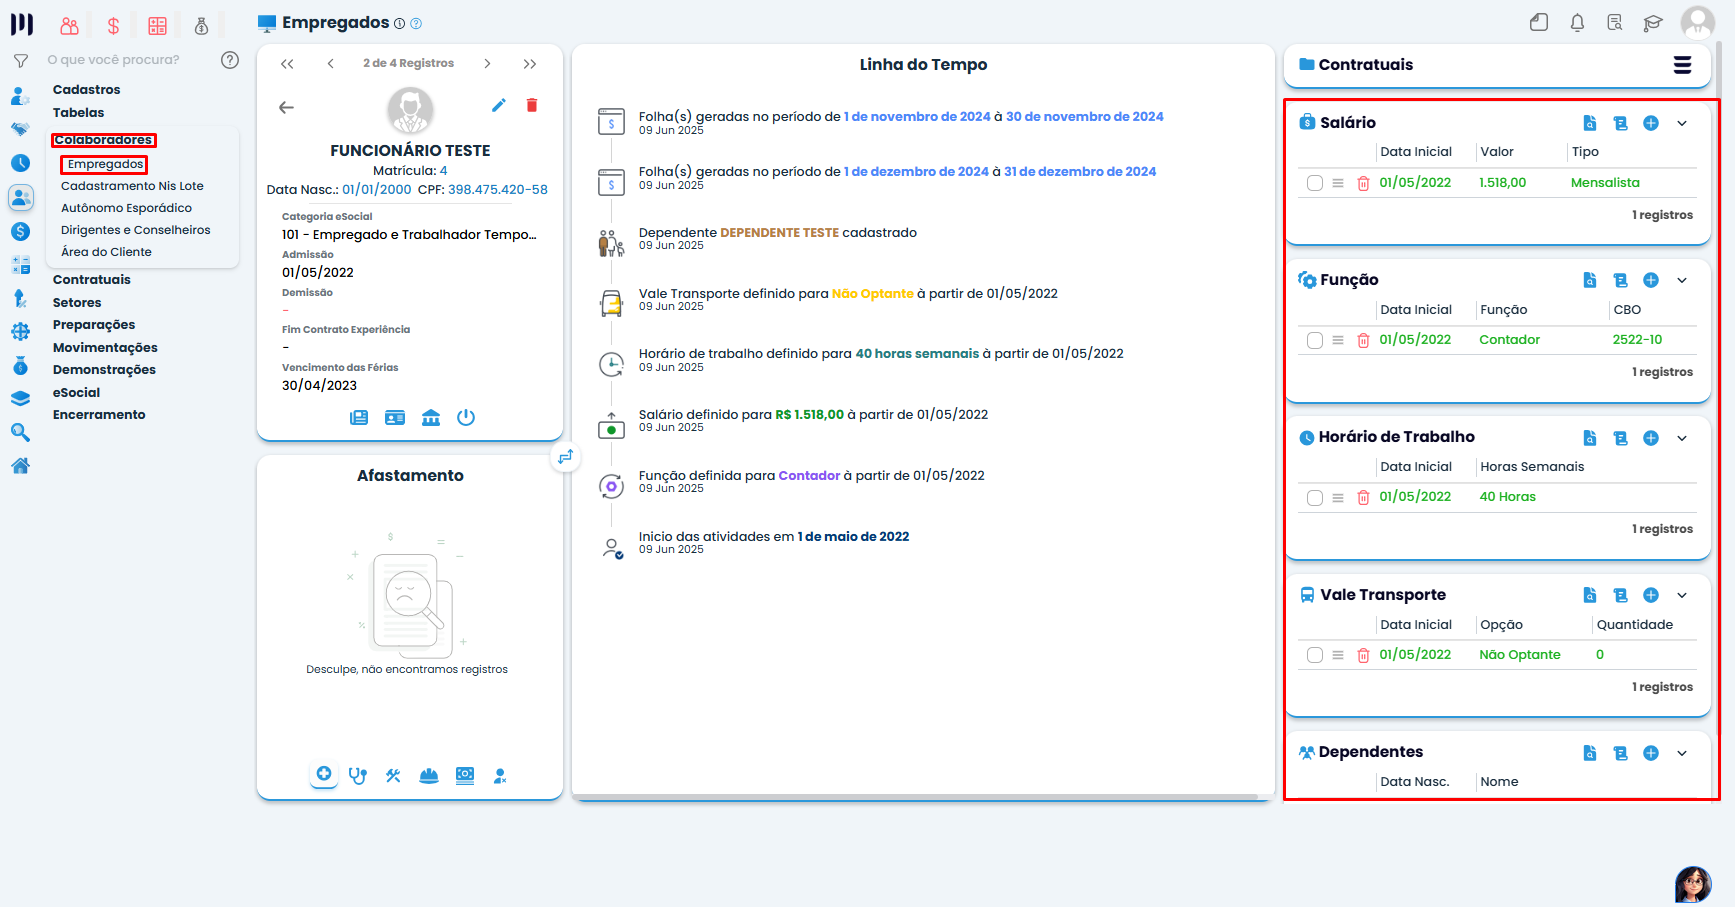Click the employee profile photo
The image size is (1735, 907).
[410, 111]
